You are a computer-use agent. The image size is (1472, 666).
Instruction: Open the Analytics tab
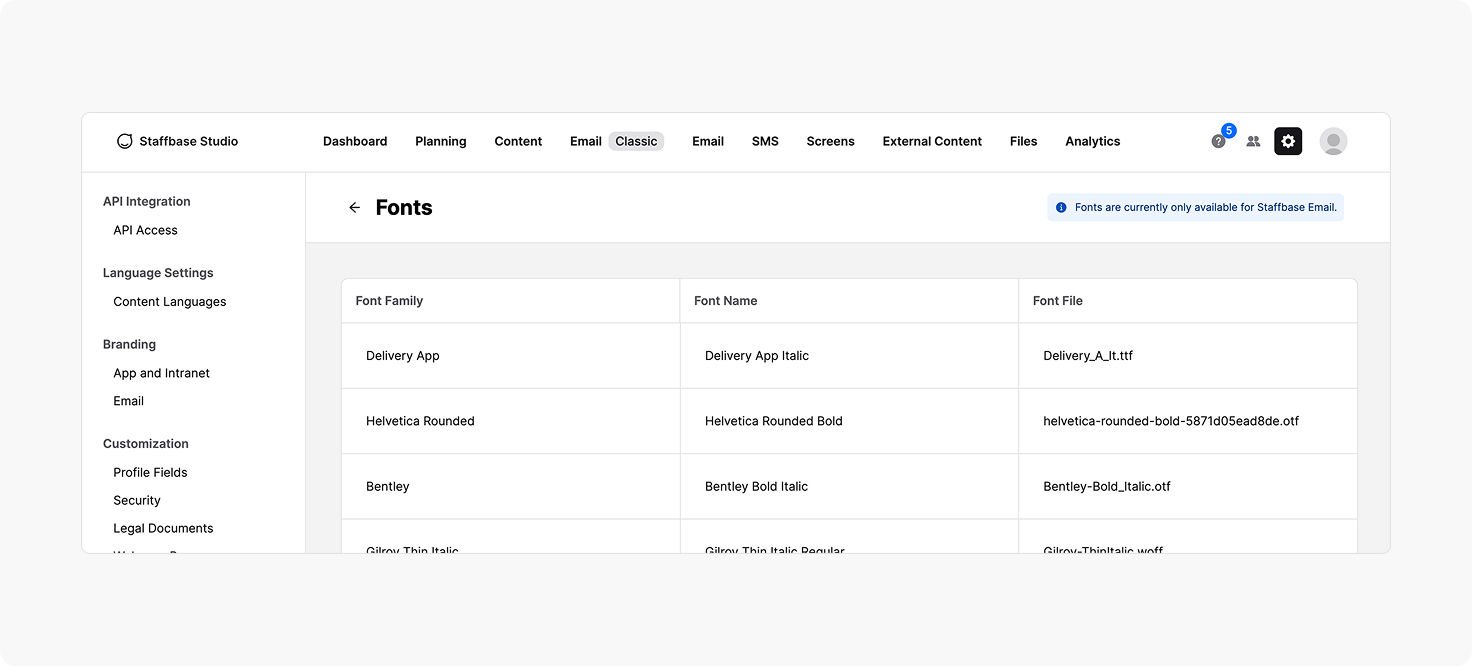(1092, 141)
